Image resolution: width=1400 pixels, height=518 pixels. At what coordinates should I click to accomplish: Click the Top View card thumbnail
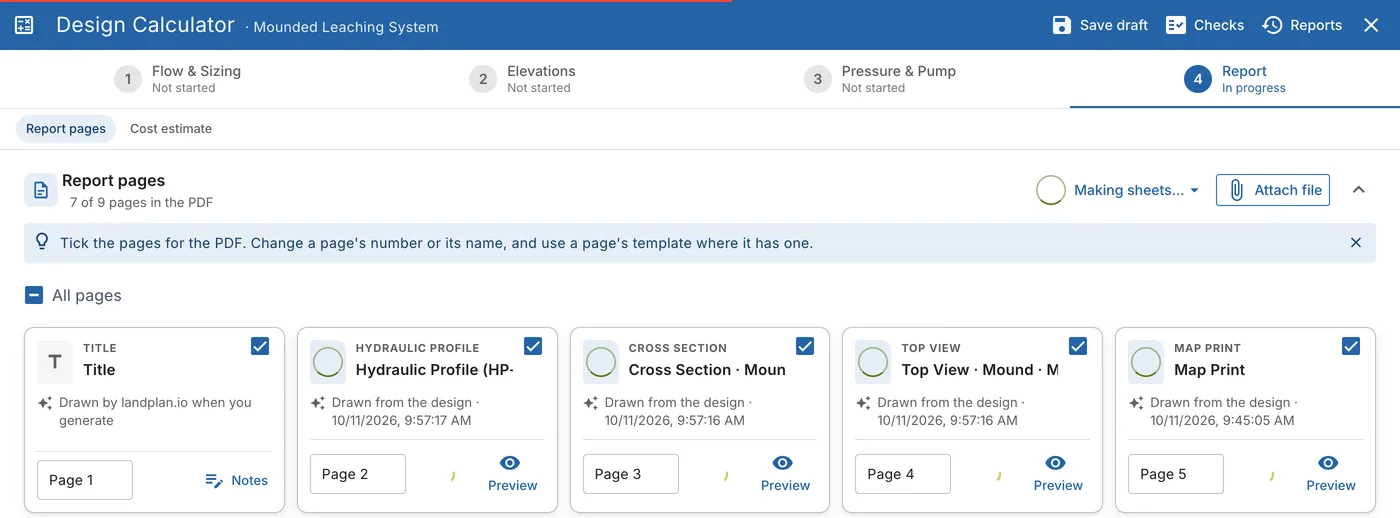(x=873, y=362)
